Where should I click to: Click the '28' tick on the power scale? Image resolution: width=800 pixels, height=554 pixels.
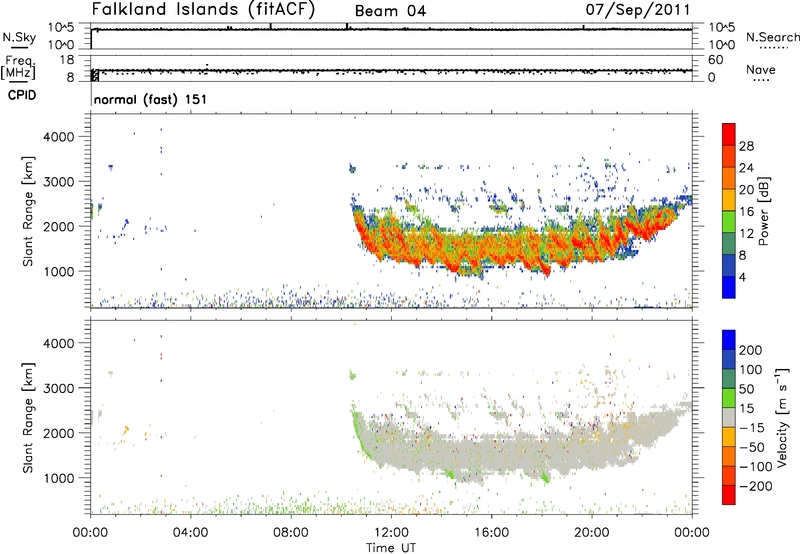click(x=746, y=146)
